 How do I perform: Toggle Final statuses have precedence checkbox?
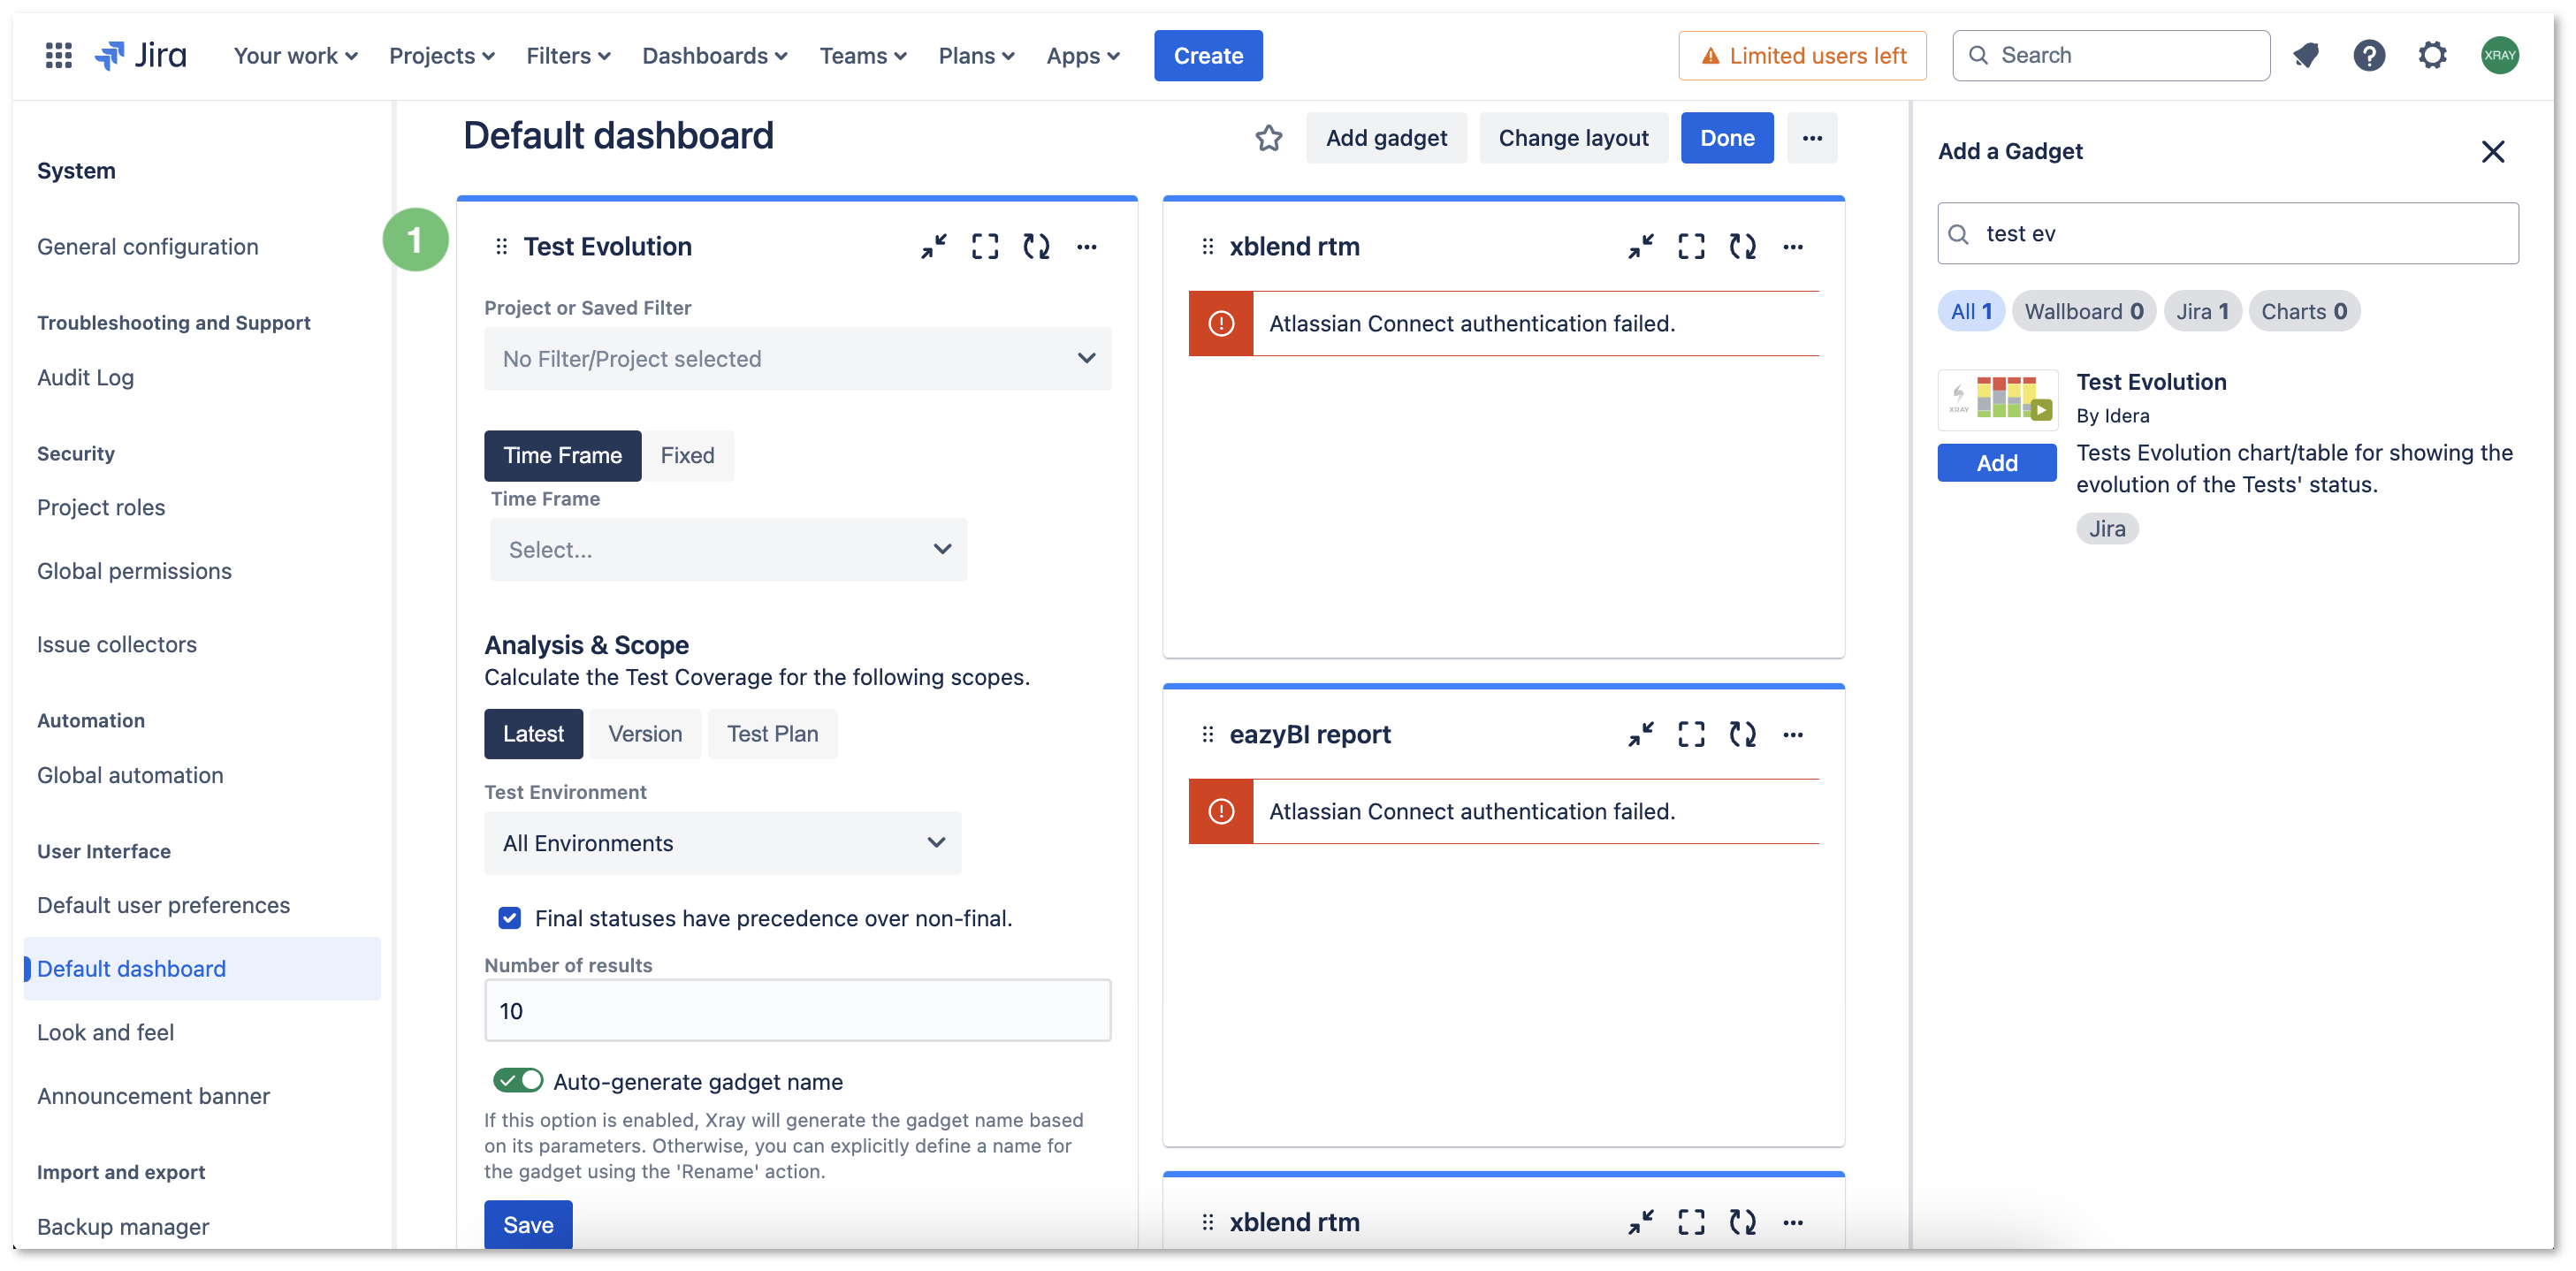[510, 918]
